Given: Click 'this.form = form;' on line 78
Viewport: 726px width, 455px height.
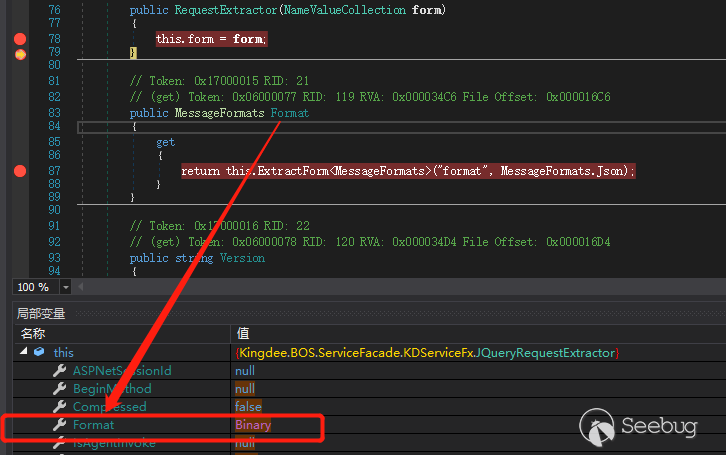Looking at the screenshot, I should click(211, 39).
